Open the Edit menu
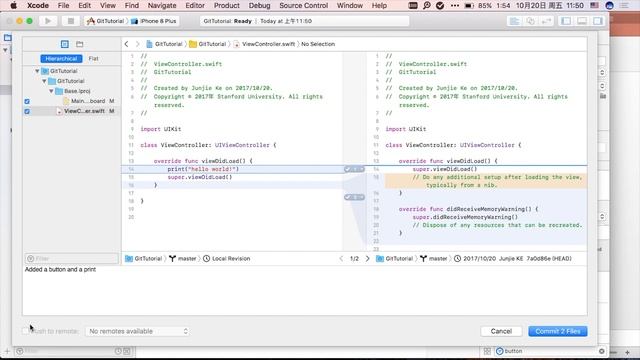The image size is (640, 360). (84, 5)
